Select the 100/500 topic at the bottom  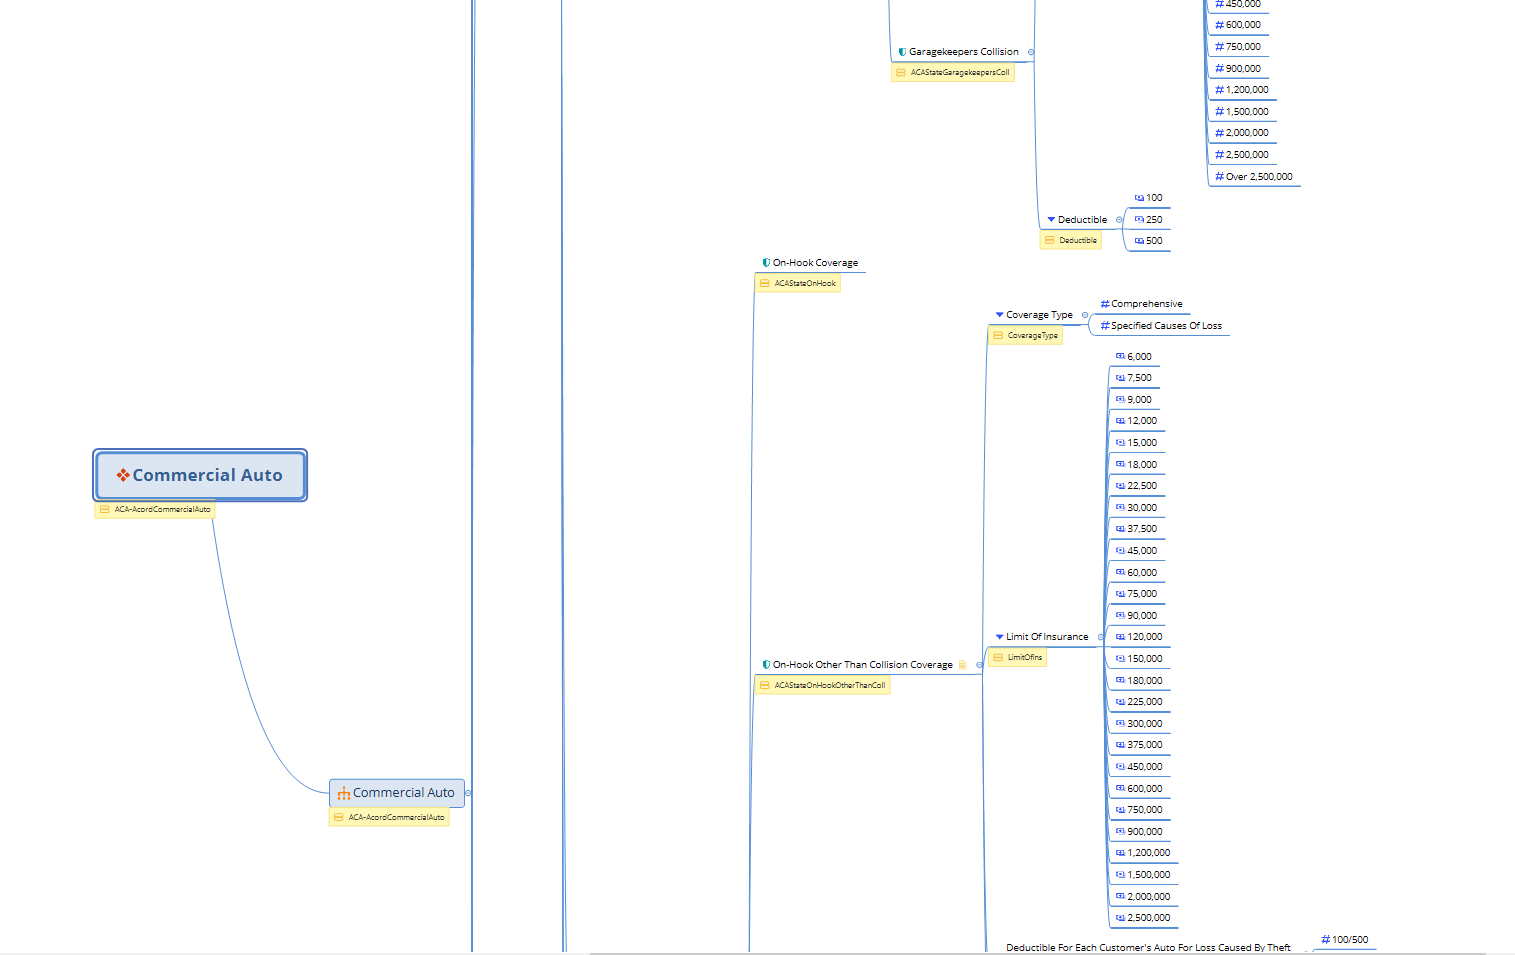pyautogui.click(x=1349, y=940)
